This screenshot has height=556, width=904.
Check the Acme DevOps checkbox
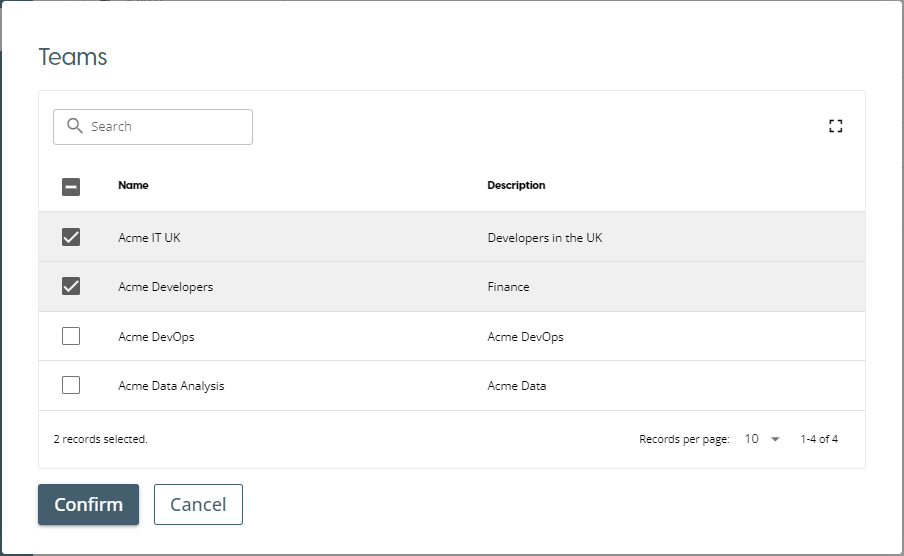point(71,336)
